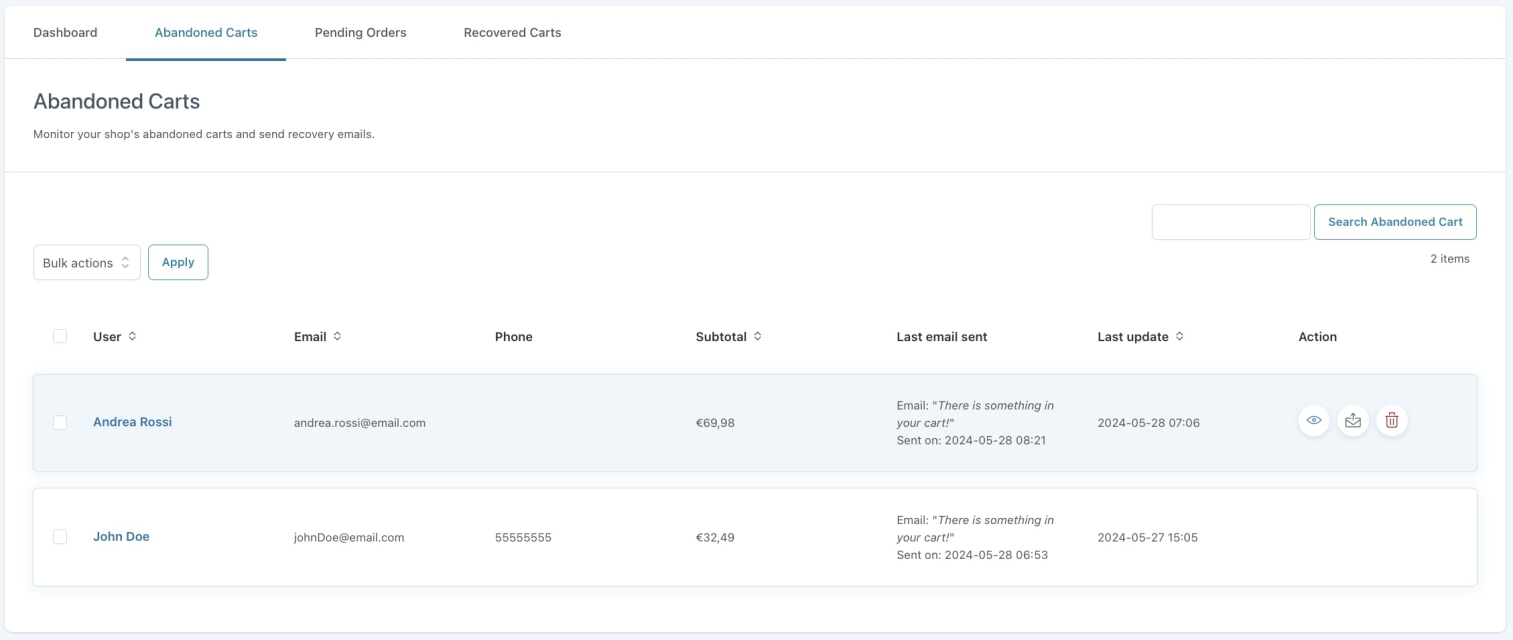This screenshot has width=1513, height=640.
Task: Focus the abandoned cart search field
Action: (1230, 222)
